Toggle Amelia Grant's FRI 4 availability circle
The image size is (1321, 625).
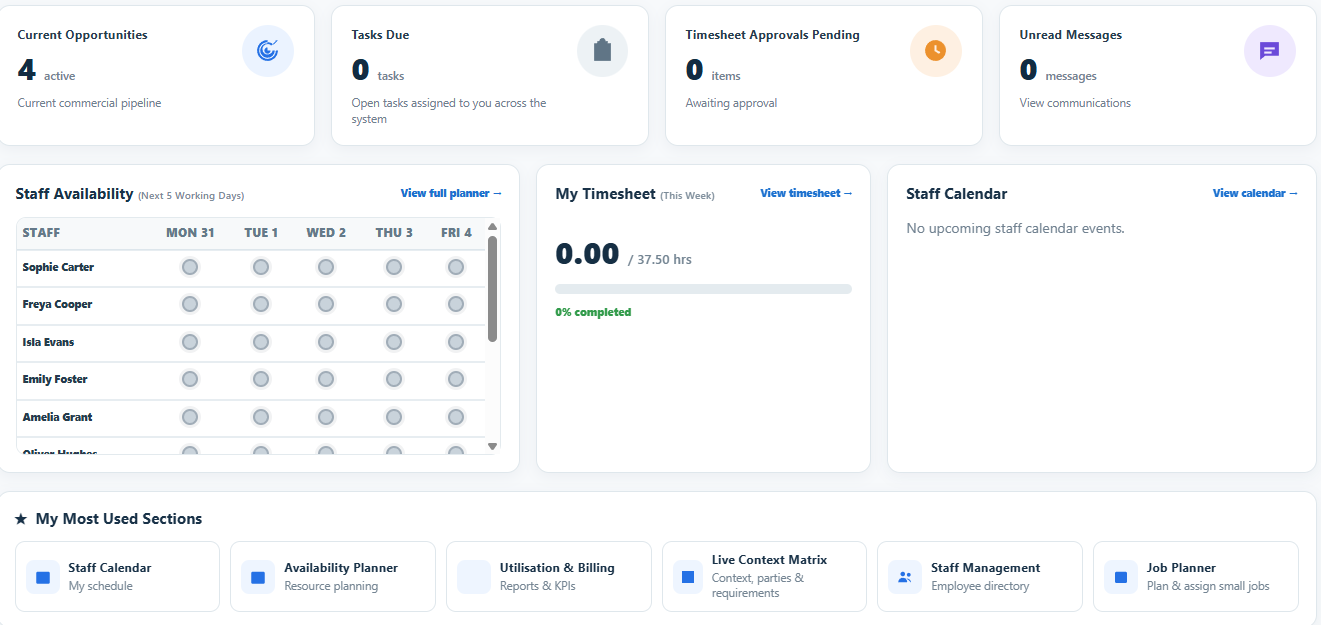click(x=456, y=417)
